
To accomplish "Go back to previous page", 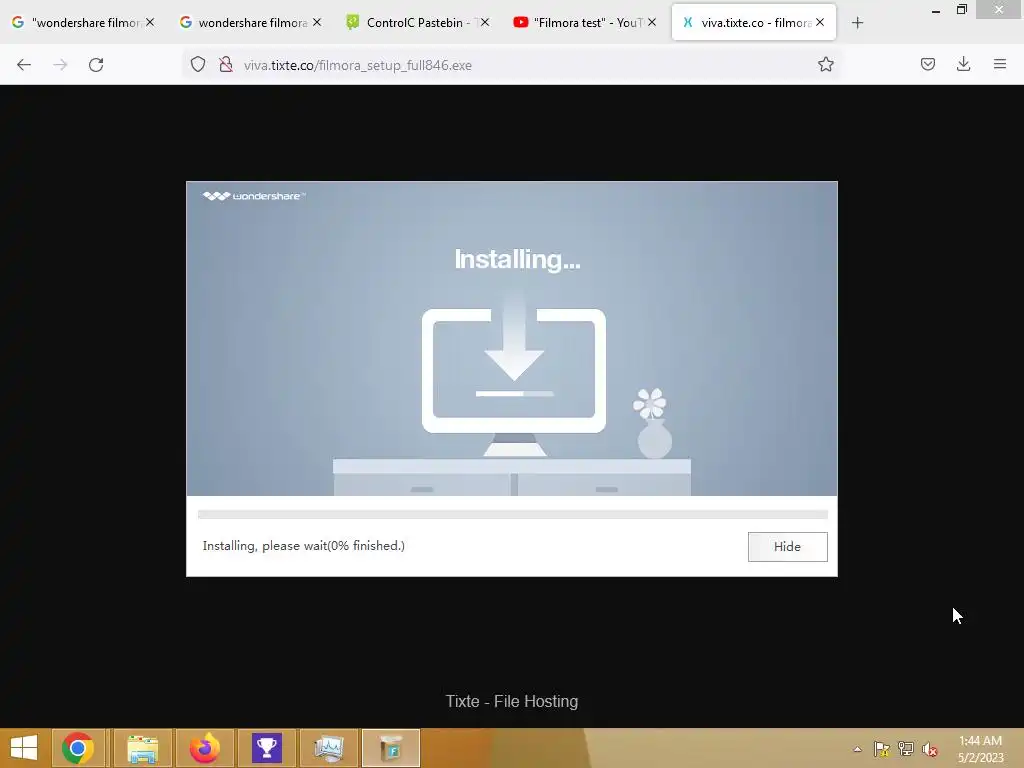I will point(24,65).
